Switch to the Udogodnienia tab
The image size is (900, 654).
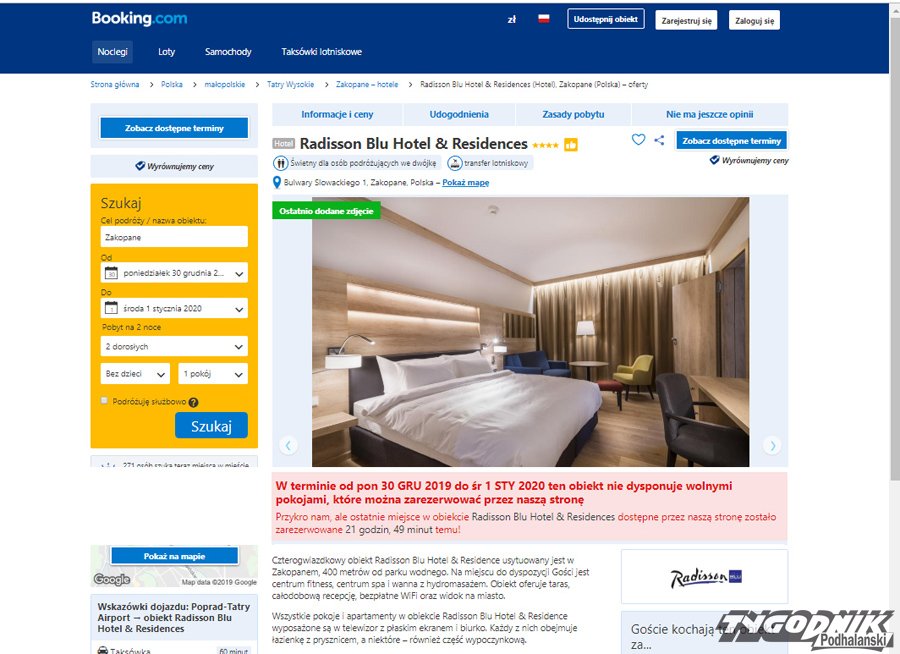(x=459, y=114)
